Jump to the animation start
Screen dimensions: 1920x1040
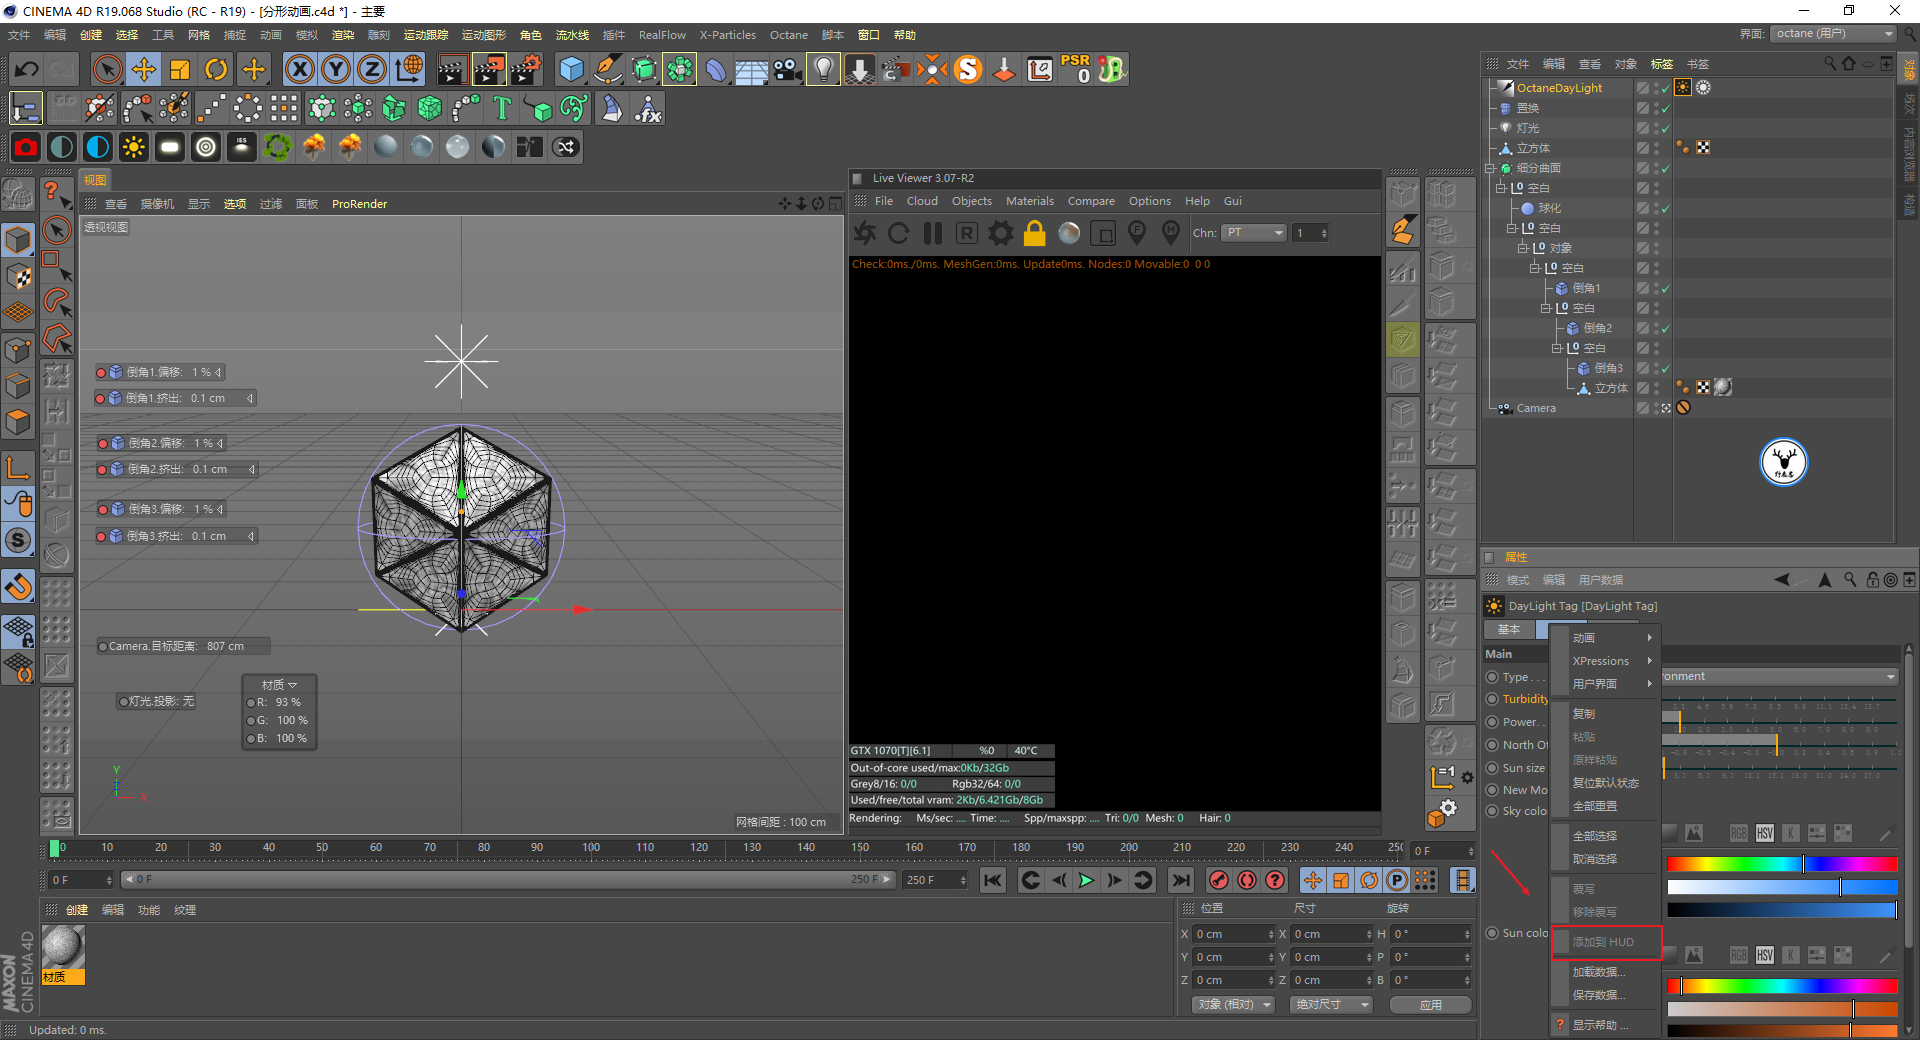click(x=992, y=880)
